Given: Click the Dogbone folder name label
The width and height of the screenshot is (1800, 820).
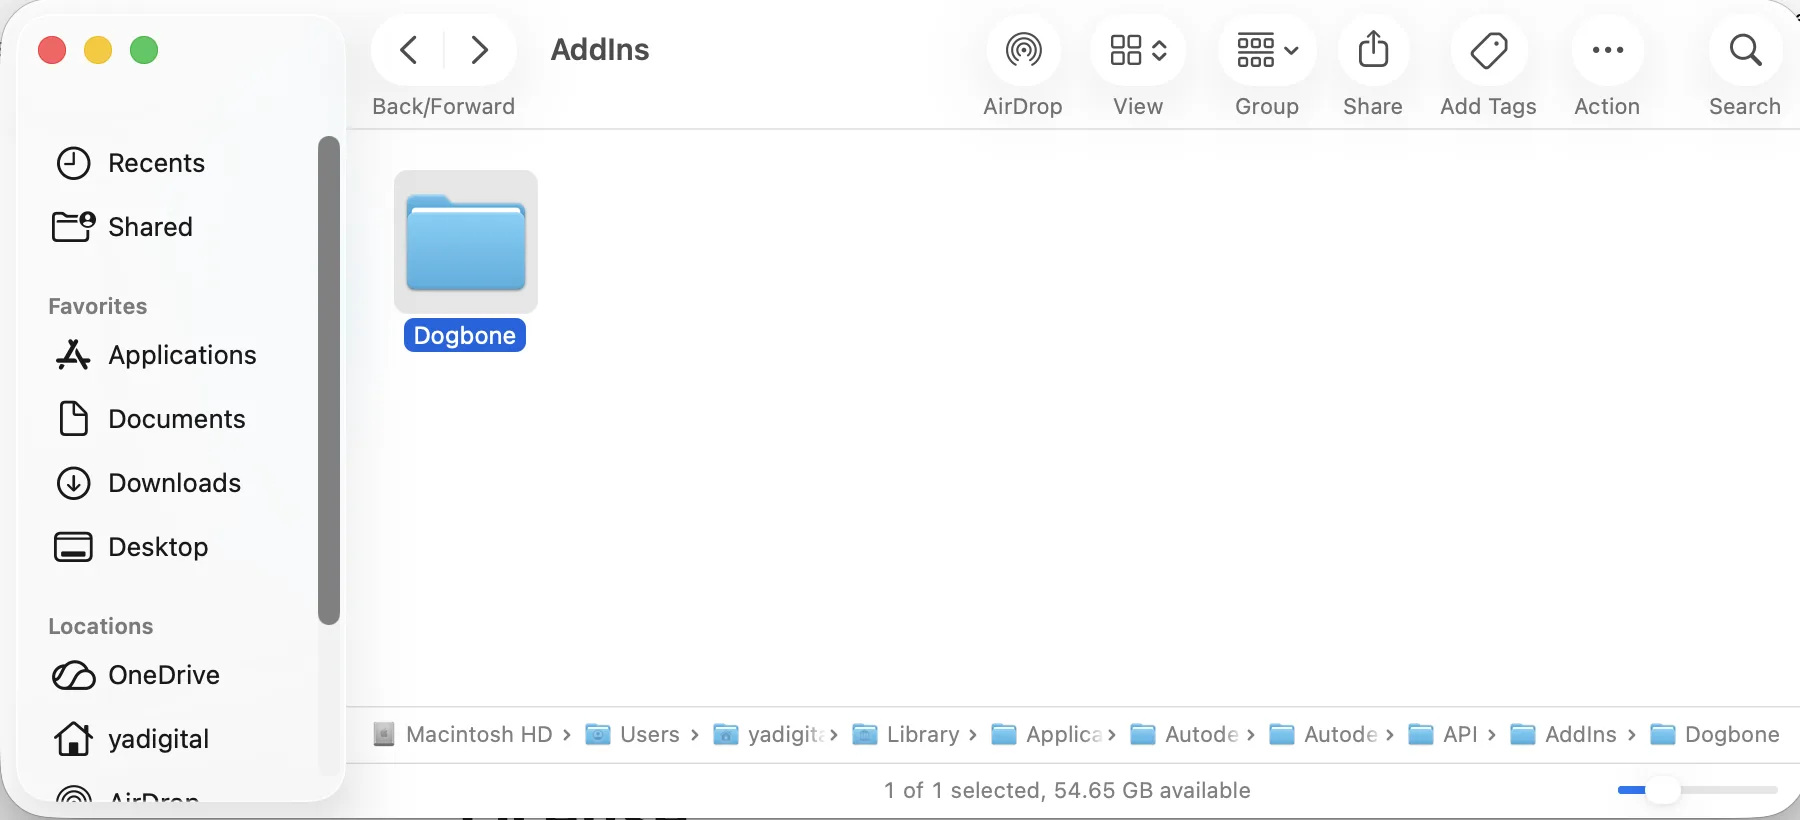Looking at the screenshot, I should point(465,335).
